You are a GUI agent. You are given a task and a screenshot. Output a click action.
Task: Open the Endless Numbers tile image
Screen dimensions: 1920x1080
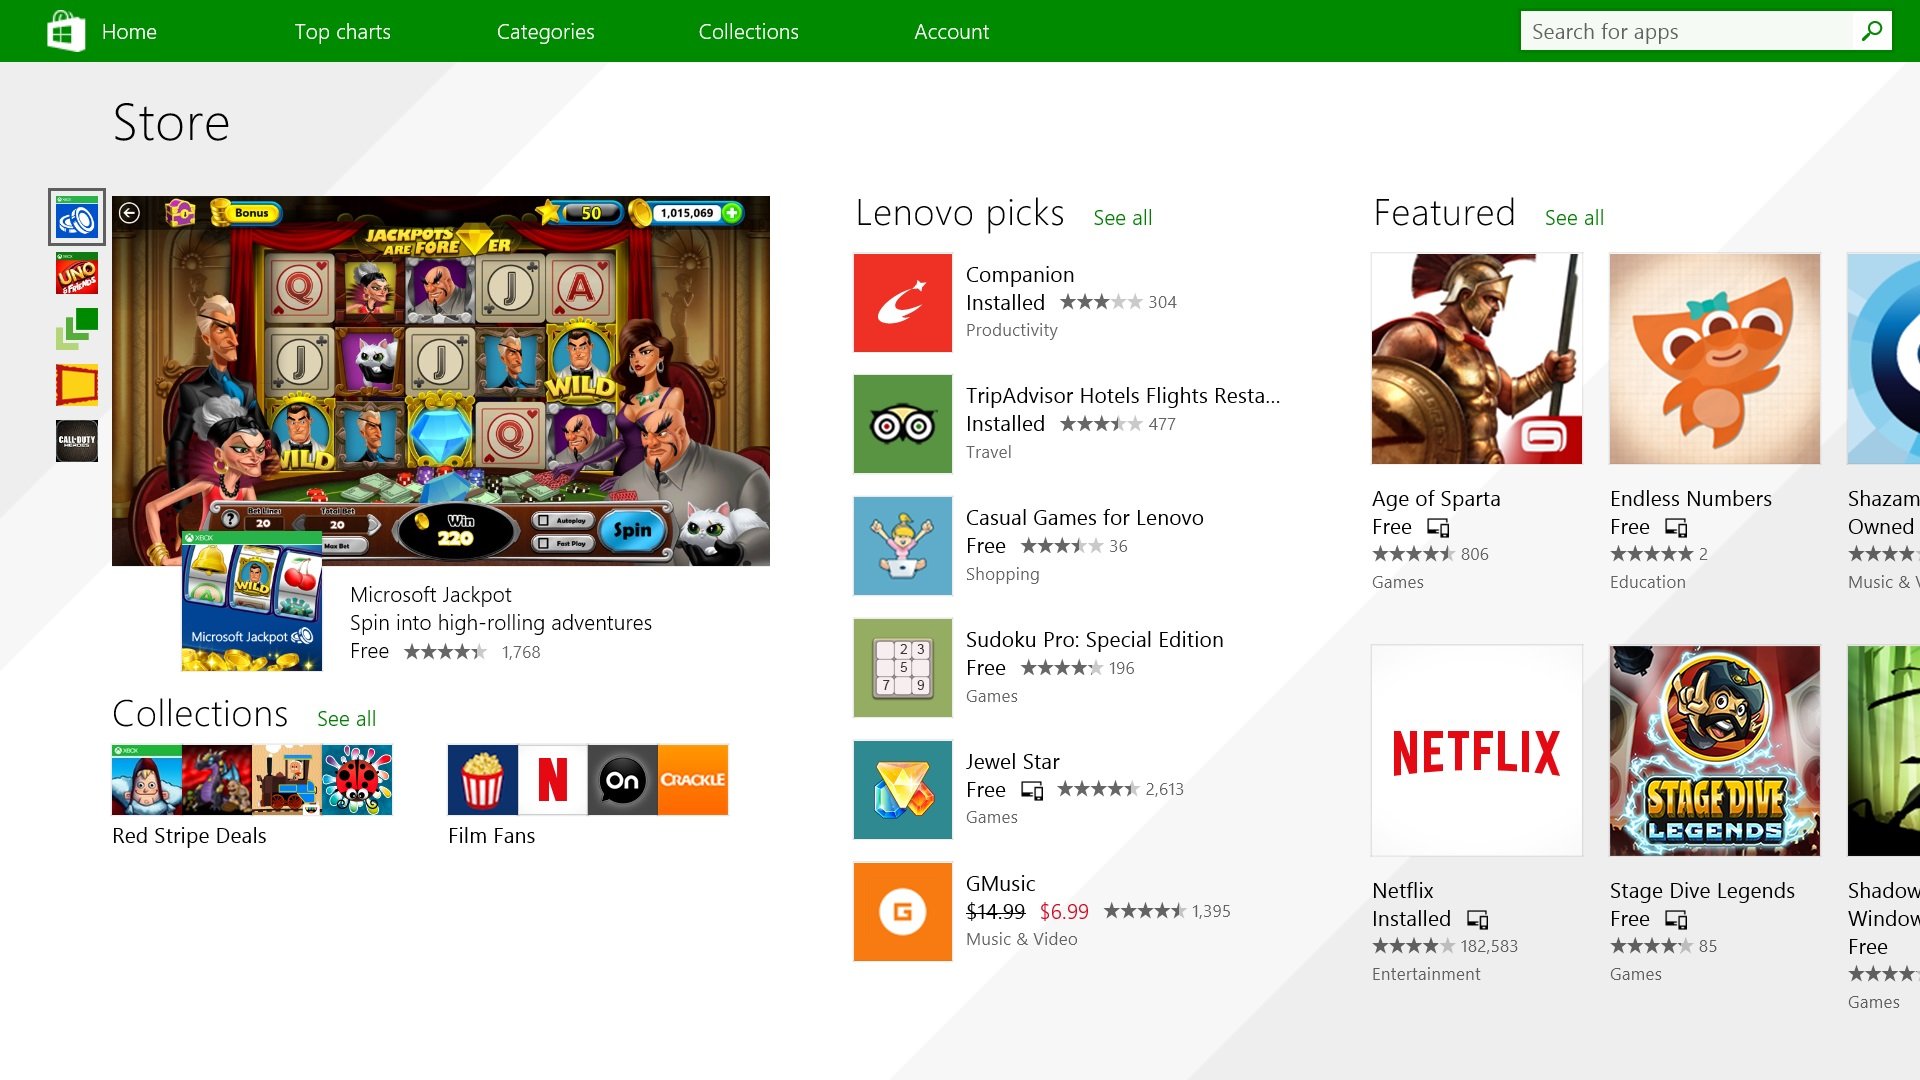1715,359
